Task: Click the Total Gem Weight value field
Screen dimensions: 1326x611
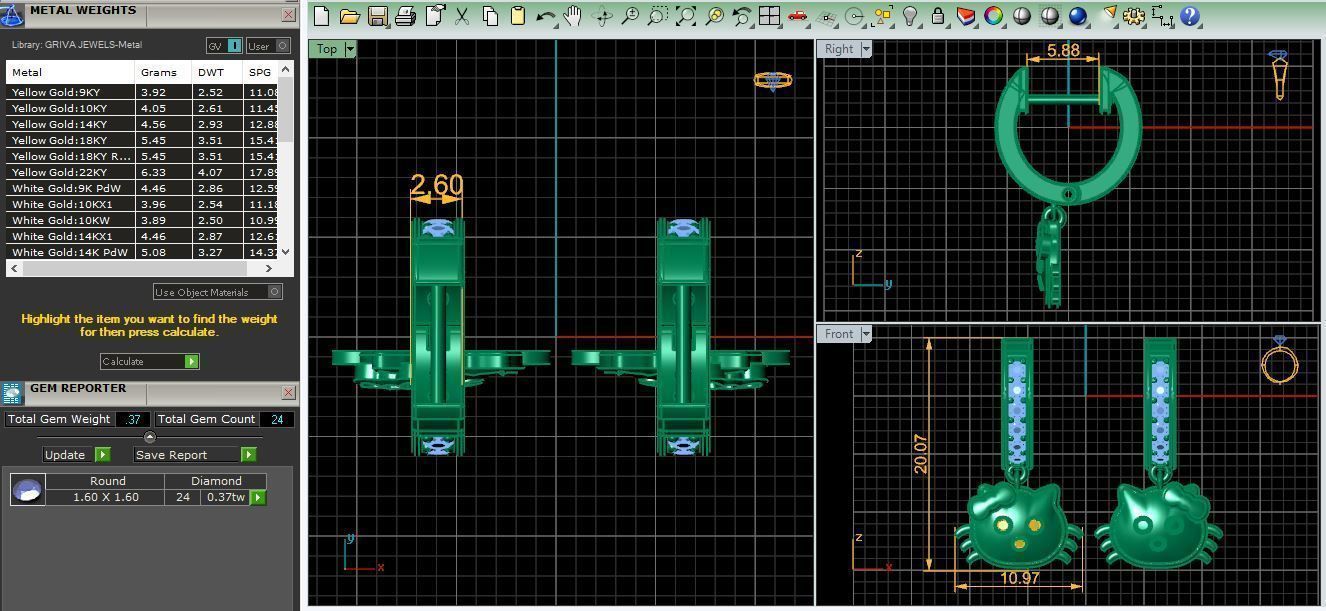Action: pyautogui.click(x=132, y=419)
